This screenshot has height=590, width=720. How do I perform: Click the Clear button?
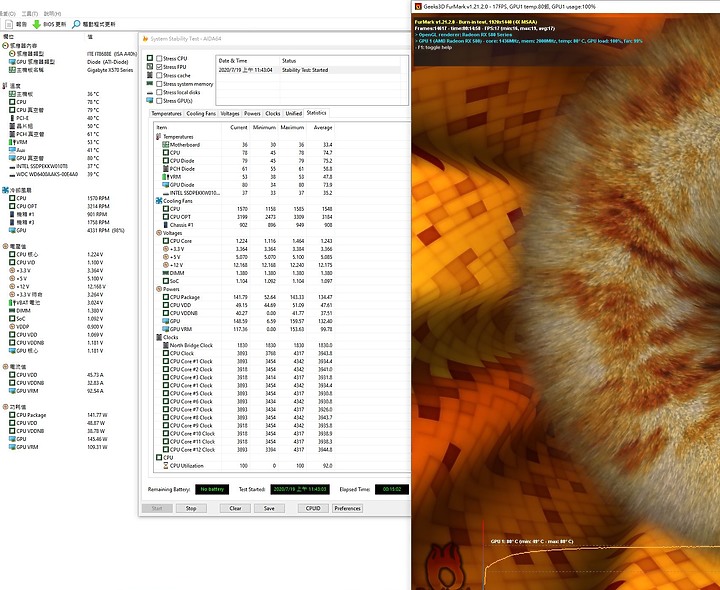click(235, 508)
